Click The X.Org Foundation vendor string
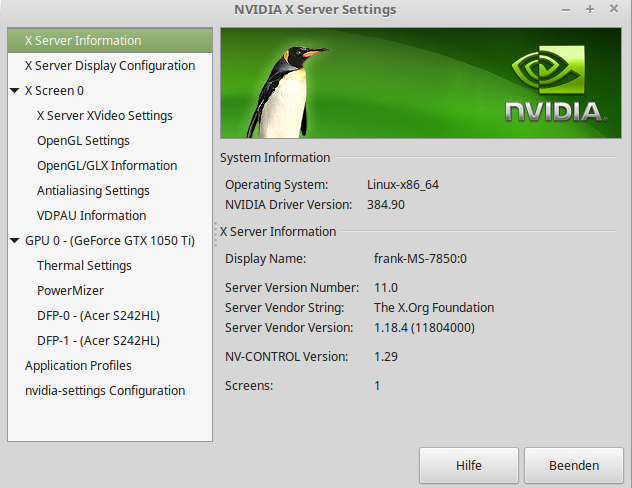Viewport: 632px width, 488px height. (x=434, y=307)
